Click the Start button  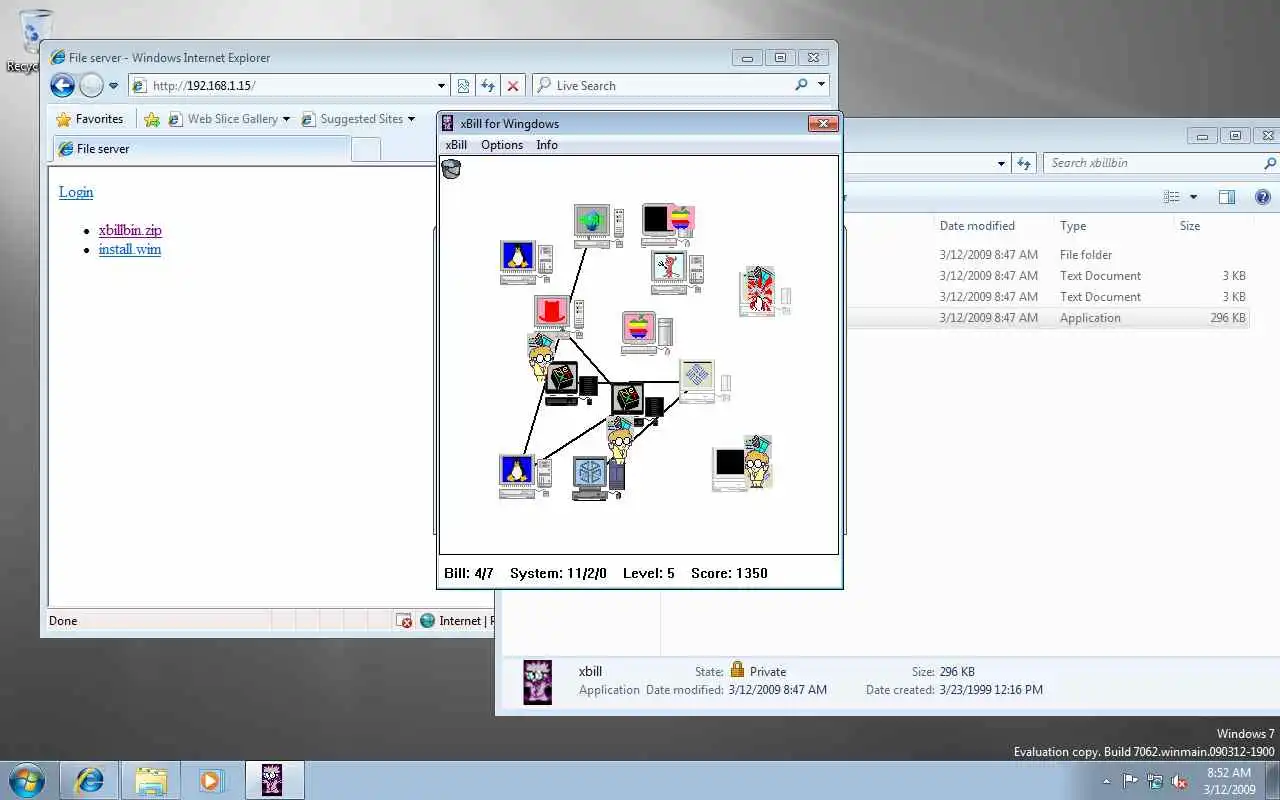coord(26,780)
